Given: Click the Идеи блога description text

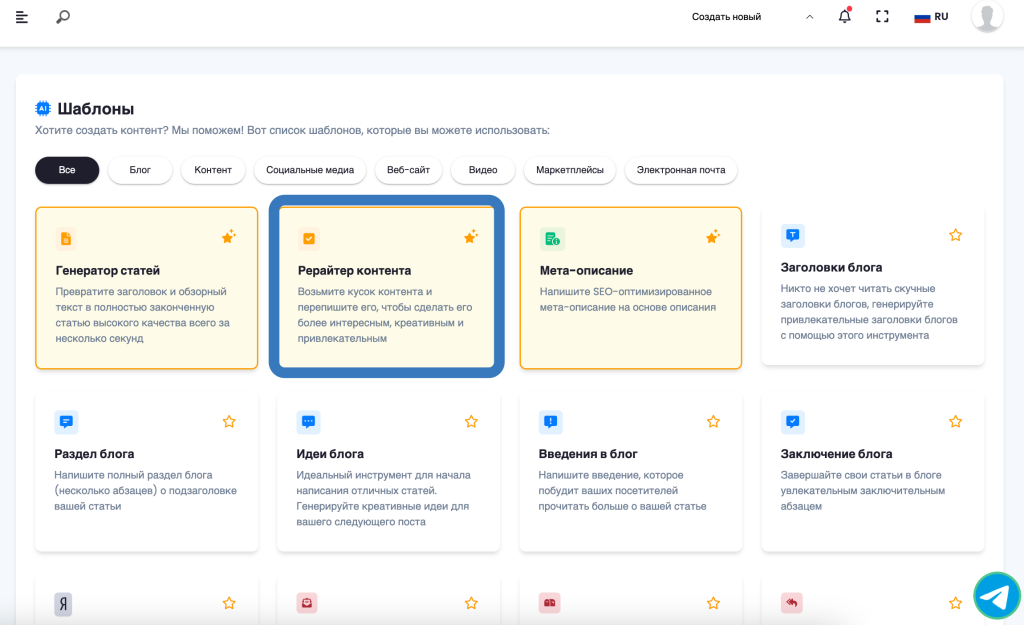Looking at the screenshot, I should [x=383, y=498].
